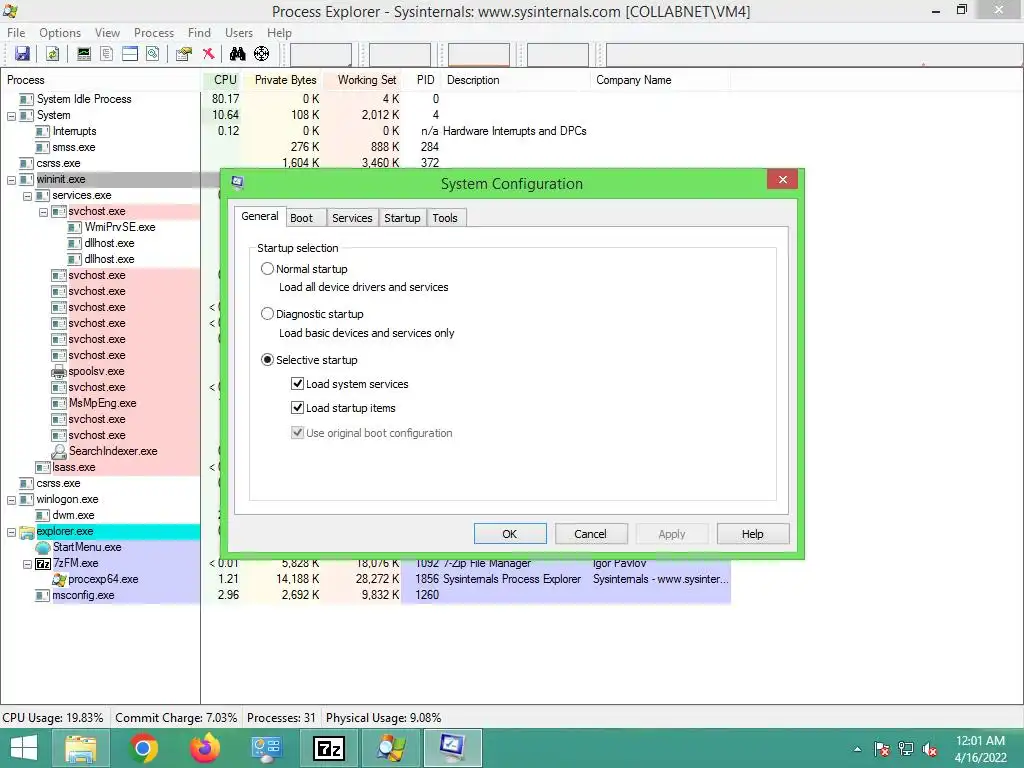This screenshot has height=768, width=1024.
Task: Click Use original boot configuration checkbox
Action: click(297, 433)
